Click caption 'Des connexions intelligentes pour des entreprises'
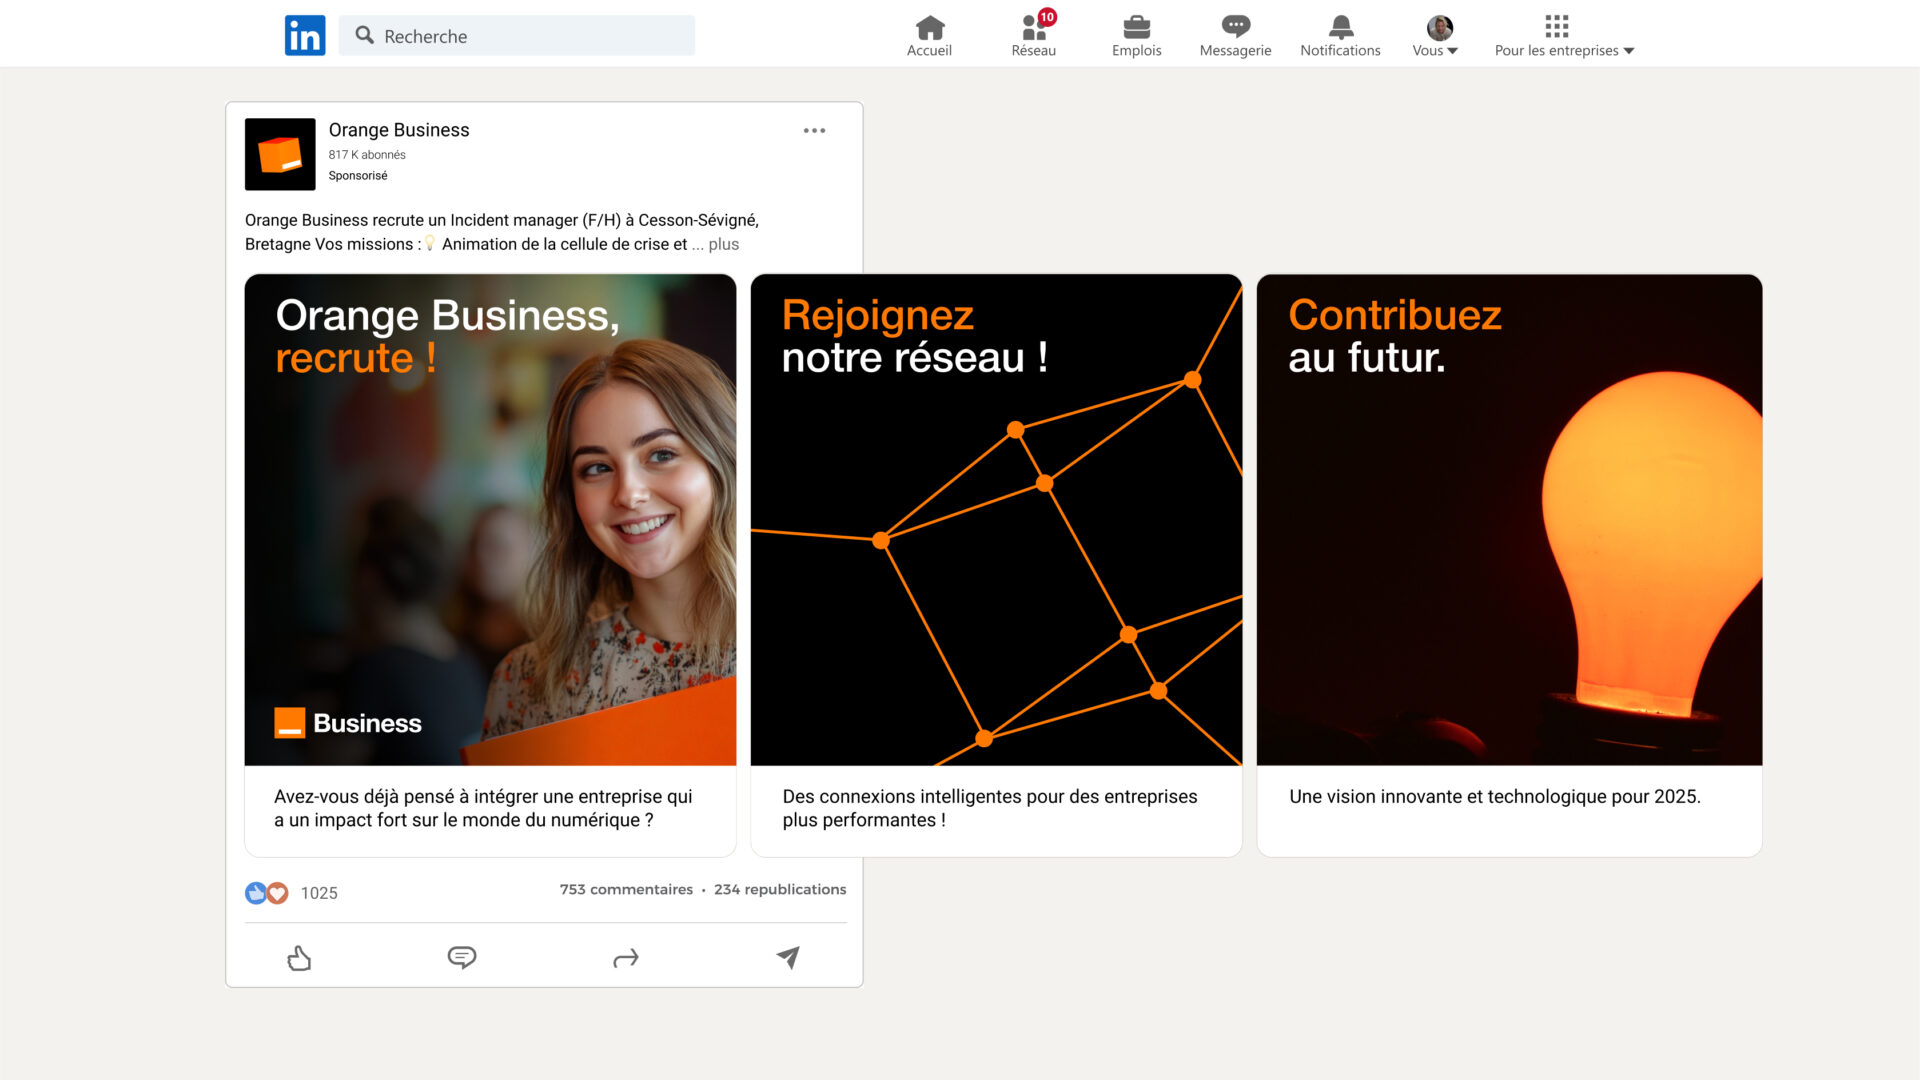Image resolution: width=1920 pixels, height=1080 pixels. pos(990,808)
